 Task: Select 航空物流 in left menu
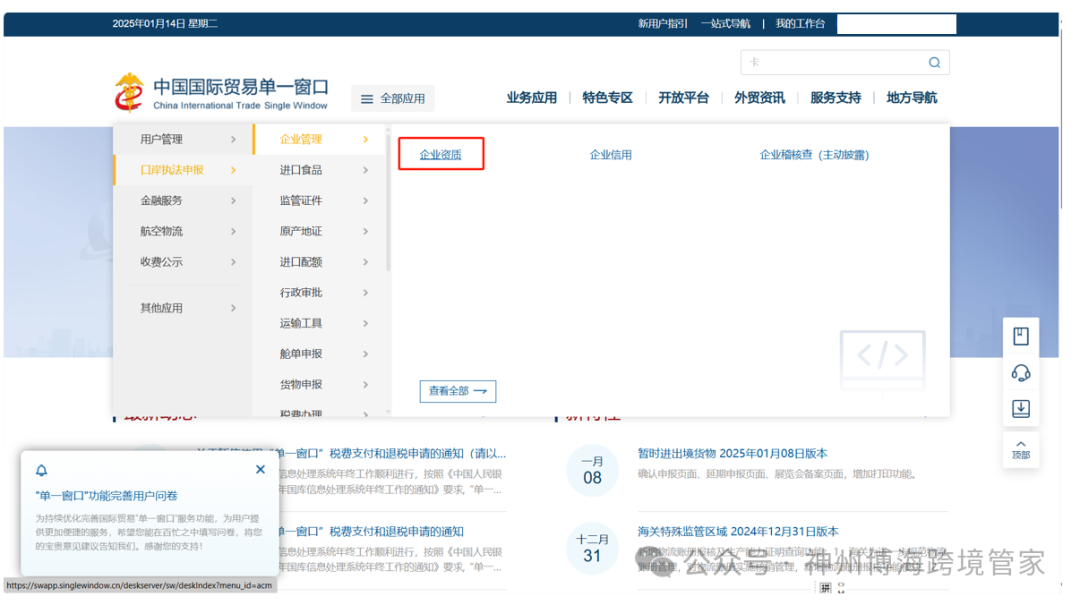pos(161,231)
